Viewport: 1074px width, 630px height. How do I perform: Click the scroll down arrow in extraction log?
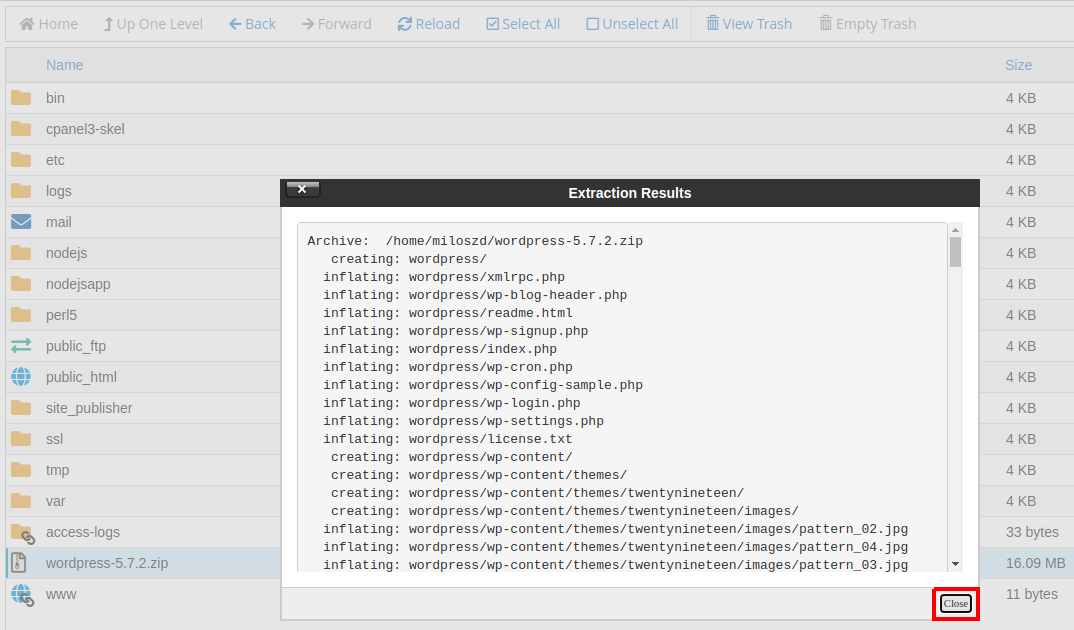tap(955, 564)
